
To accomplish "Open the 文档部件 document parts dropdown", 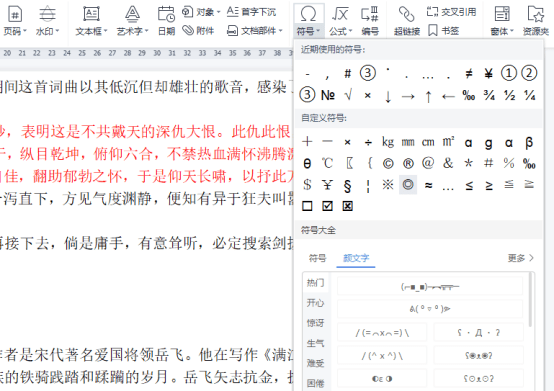I will click(255, 31).
